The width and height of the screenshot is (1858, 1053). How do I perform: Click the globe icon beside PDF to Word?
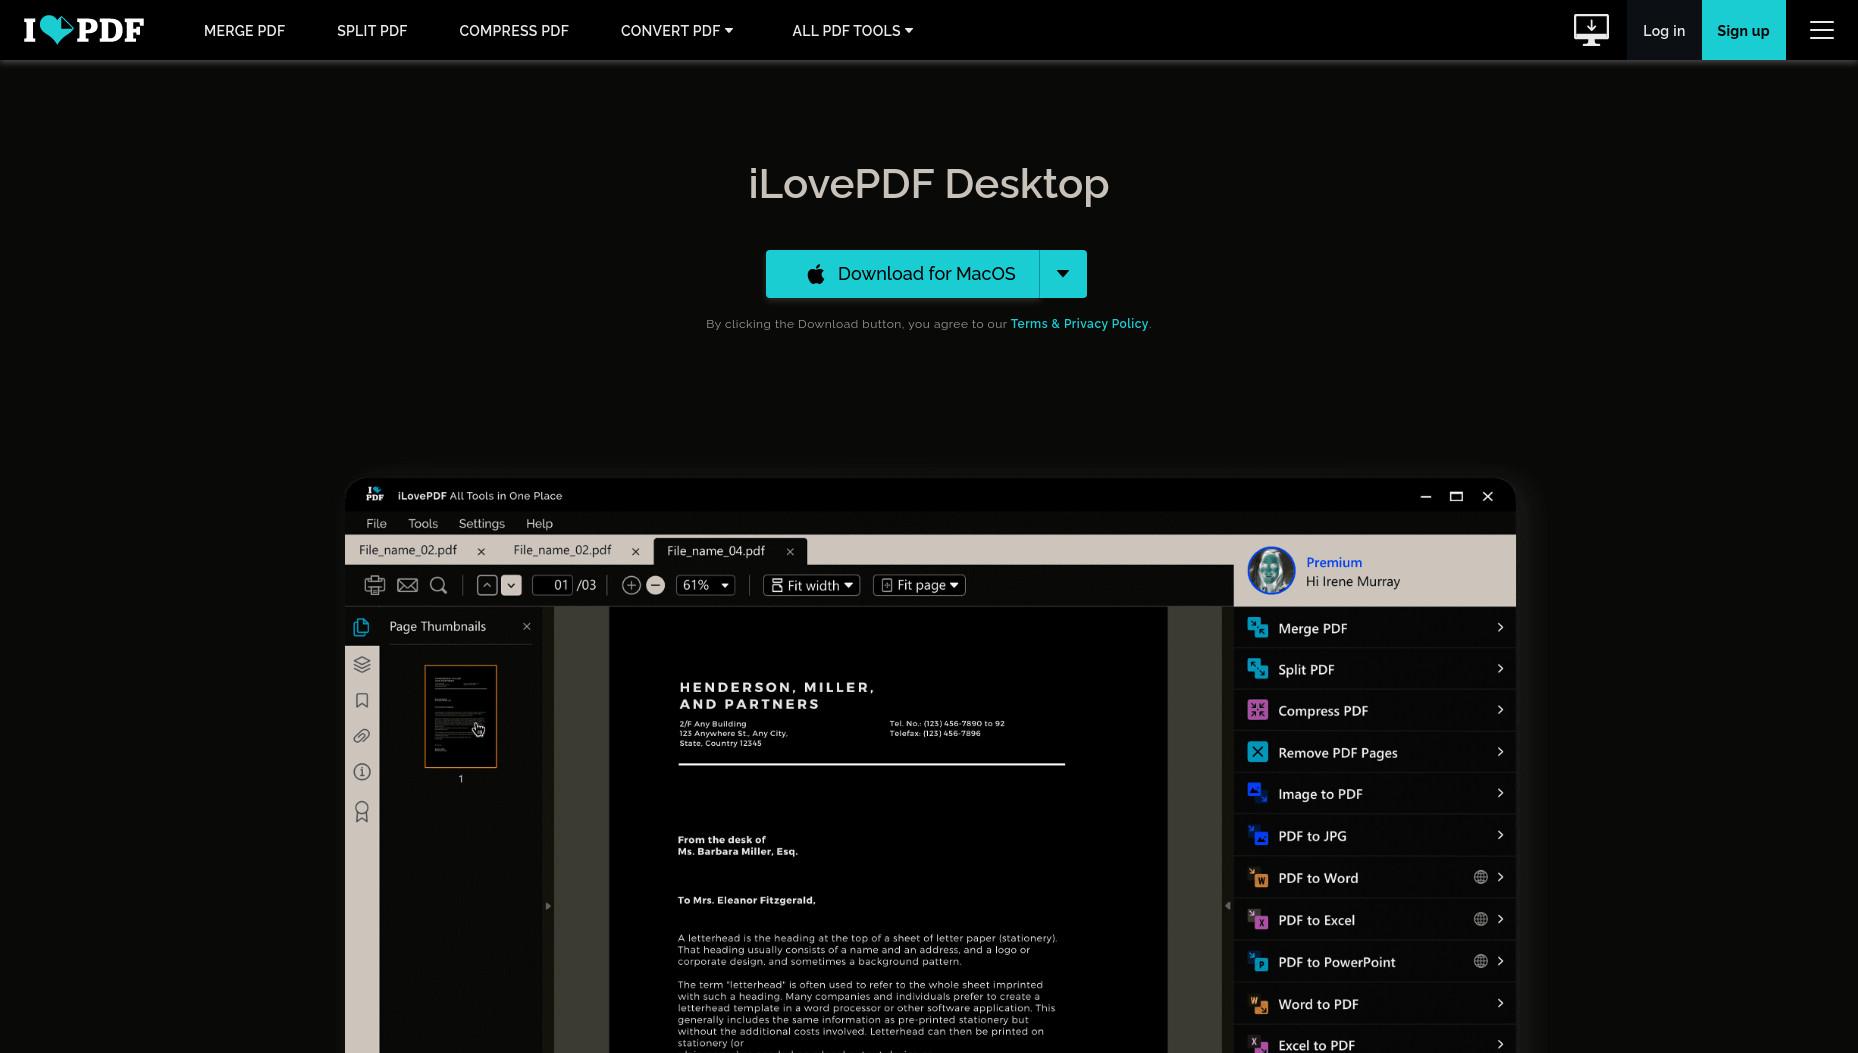1480,877
